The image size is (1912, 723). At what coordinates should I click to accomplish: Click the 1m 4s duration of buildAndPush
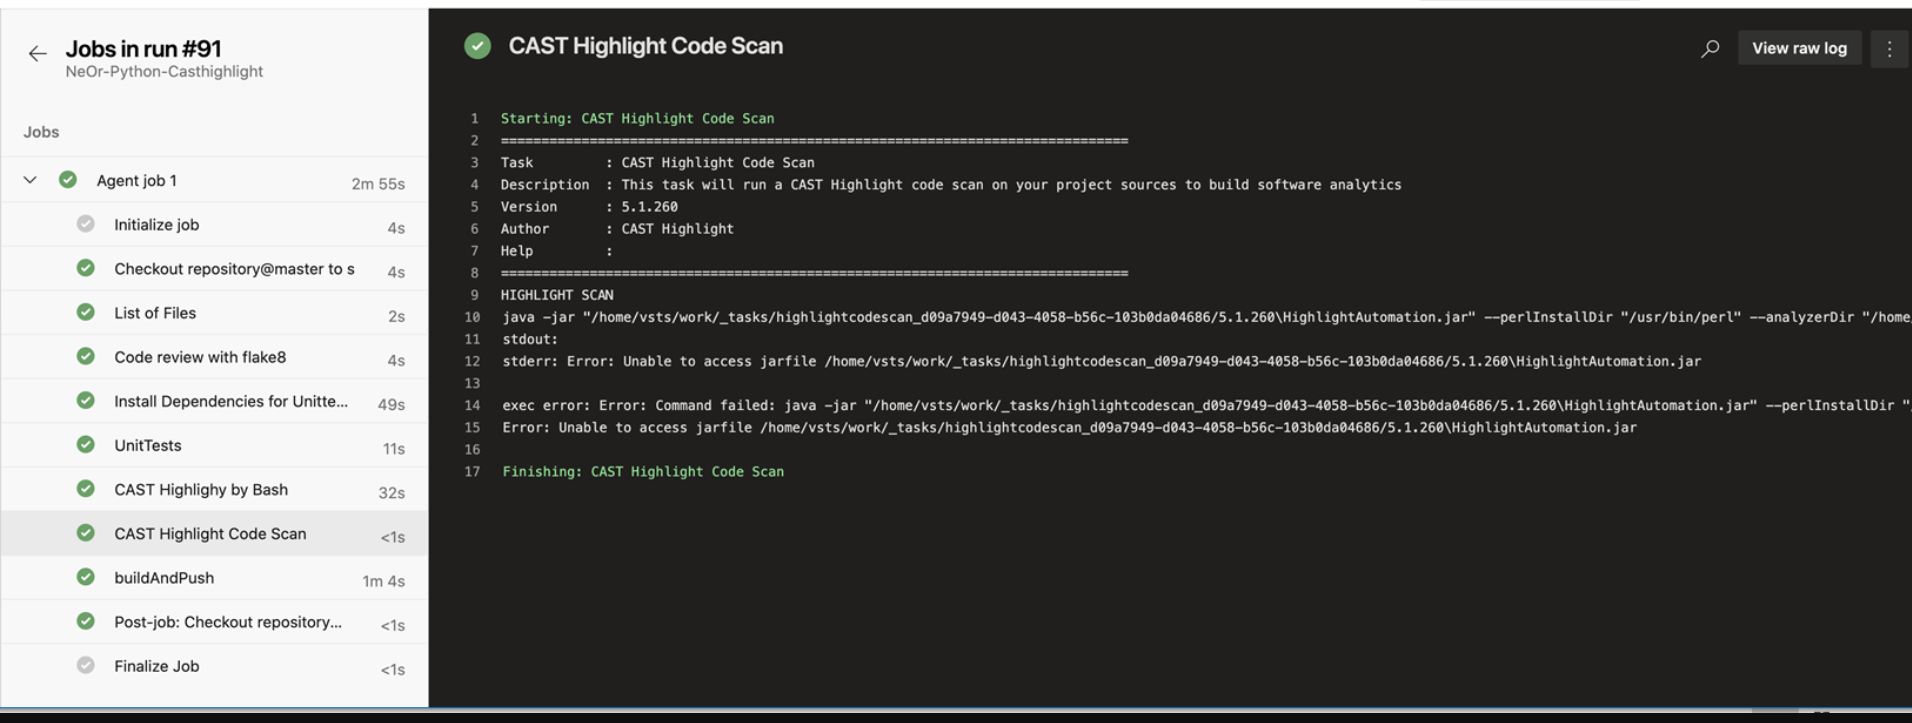point(384,581)
